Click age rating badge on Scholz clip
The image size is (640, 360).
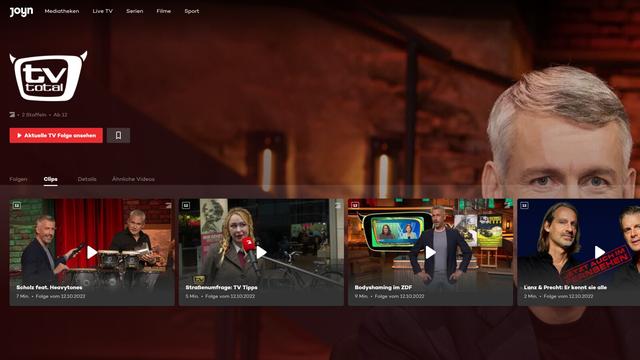[17, 205]
